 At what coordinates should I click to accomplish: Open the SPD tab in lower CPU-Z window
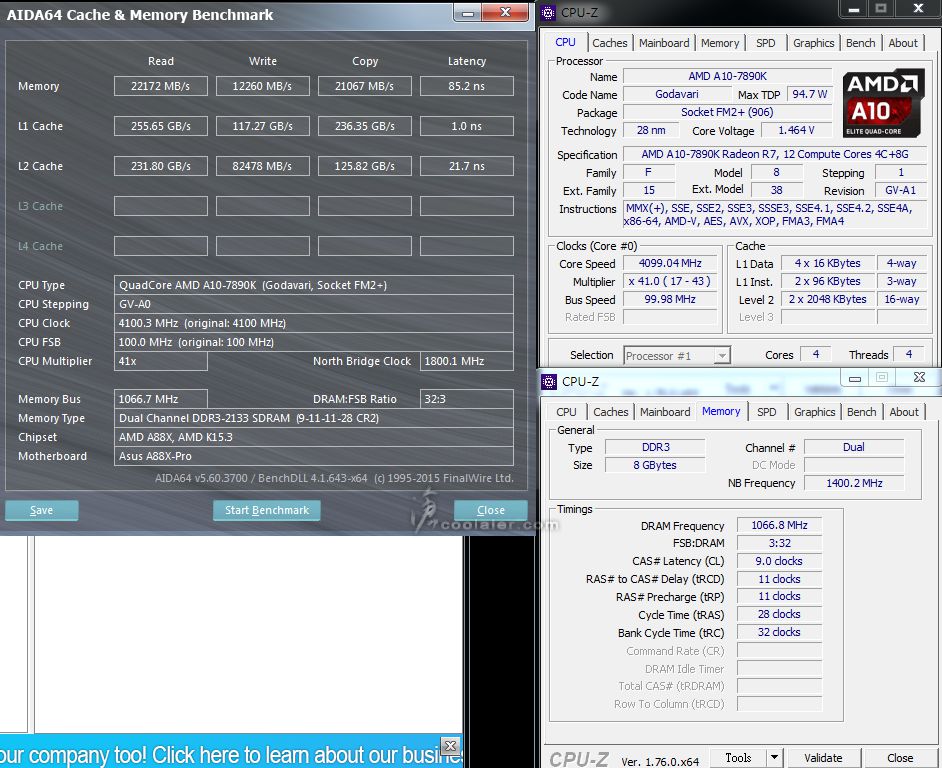pos(767,412)
